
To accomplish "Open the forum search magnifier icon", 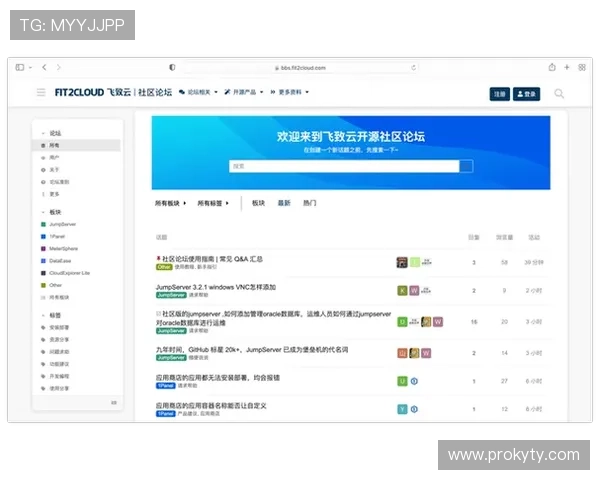I will tap(559, 93).
